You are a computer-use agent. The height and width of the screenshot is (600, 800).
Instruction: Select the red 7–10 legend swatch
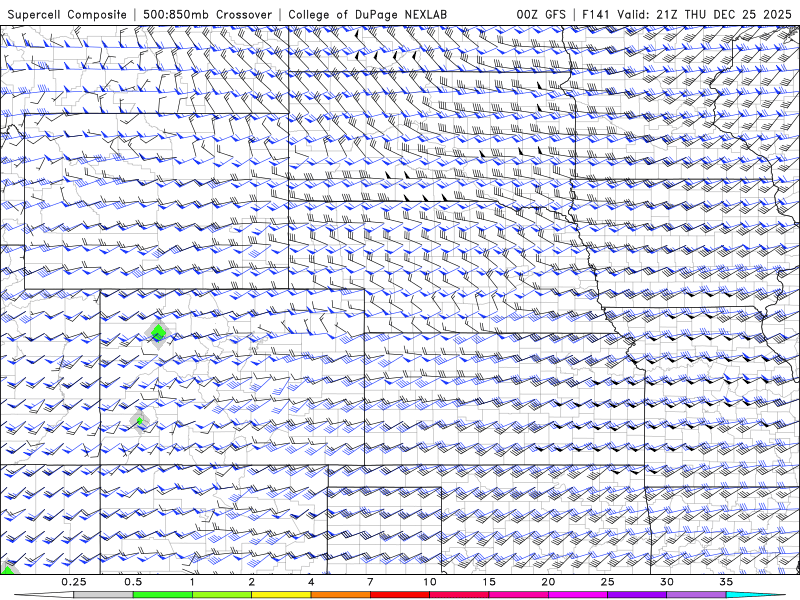pos(399,595)
